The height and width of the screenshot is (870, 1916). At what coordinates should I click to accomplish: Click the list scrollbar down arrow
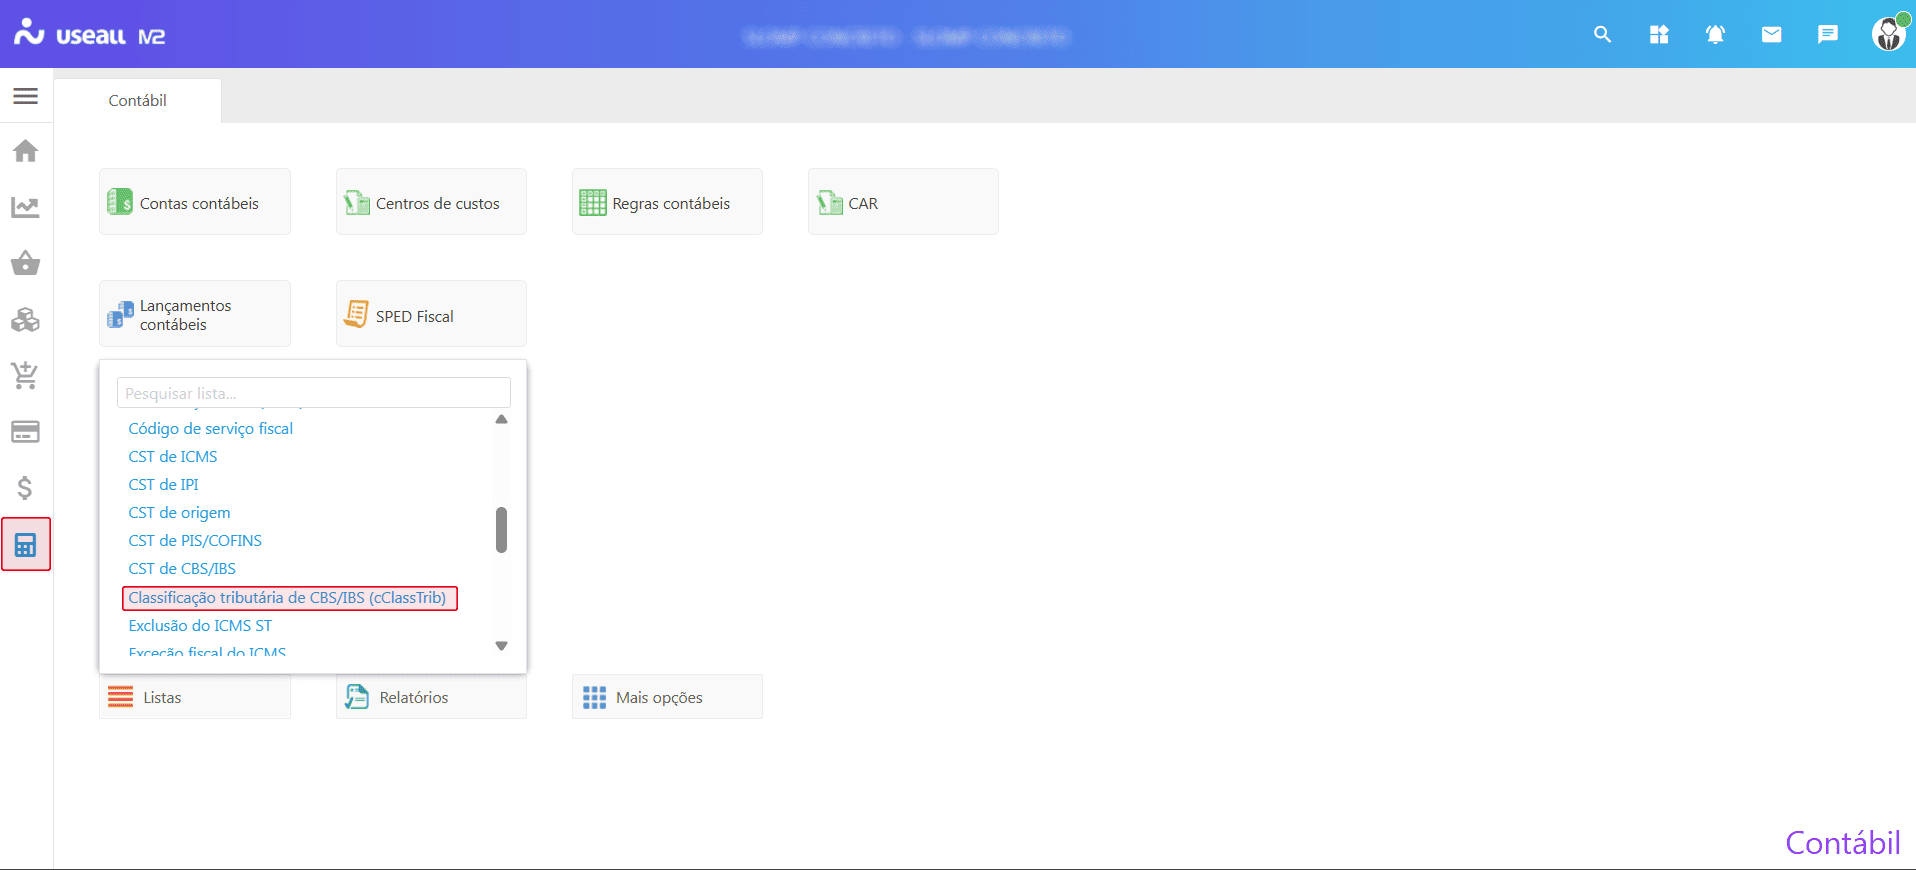tap(502, 646)
